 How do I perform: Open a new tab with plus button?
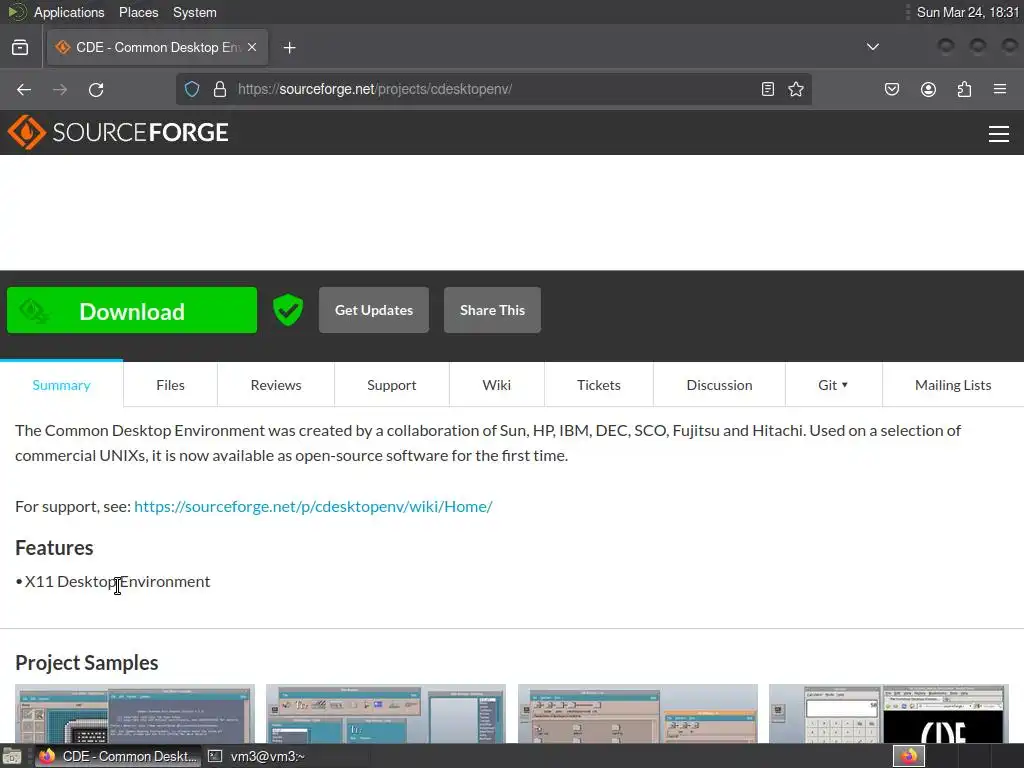point(289,48)
